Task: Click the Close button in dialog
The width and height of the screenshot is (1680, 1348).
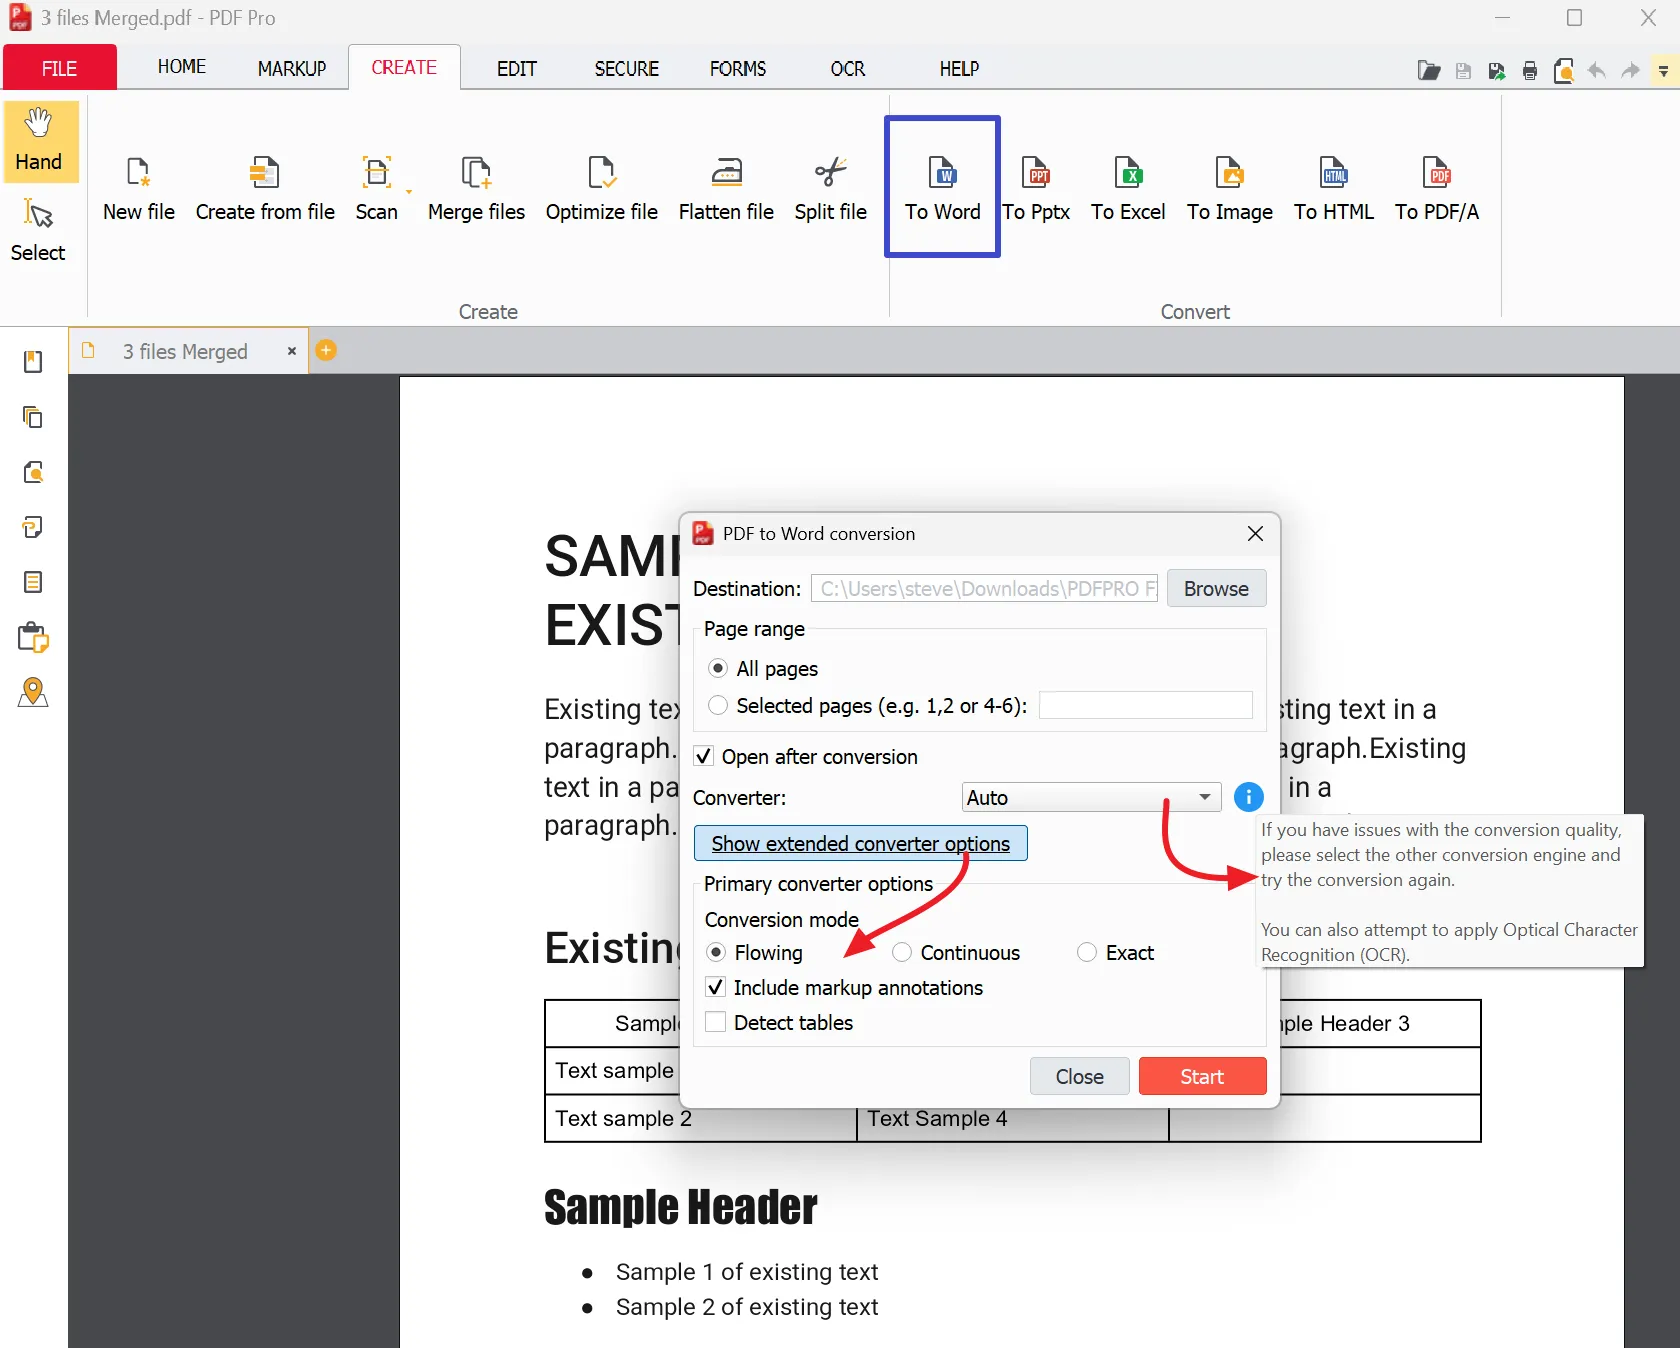Action: tap(1079, 1076)
